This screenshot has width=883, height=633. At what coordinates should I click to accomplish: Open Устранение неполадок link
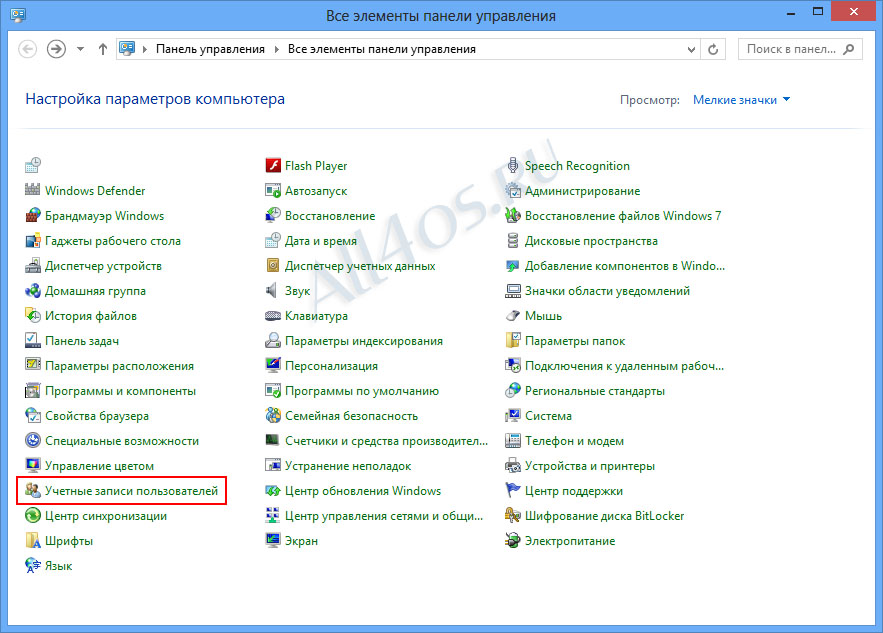point(348,466)
